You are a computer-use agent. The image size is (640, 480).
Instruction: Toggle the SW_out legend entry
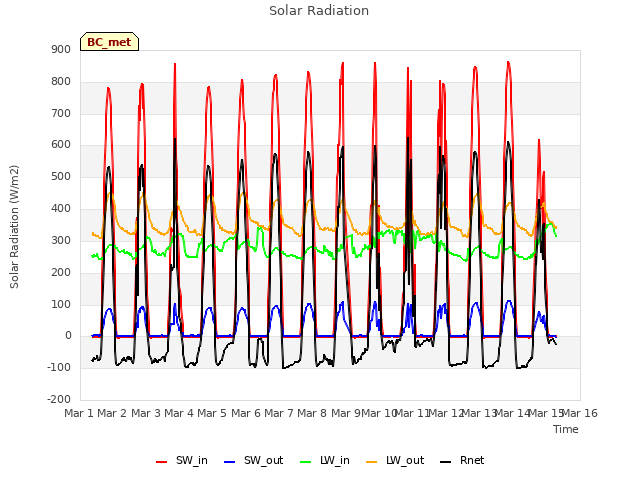click(x=253, y=460)
